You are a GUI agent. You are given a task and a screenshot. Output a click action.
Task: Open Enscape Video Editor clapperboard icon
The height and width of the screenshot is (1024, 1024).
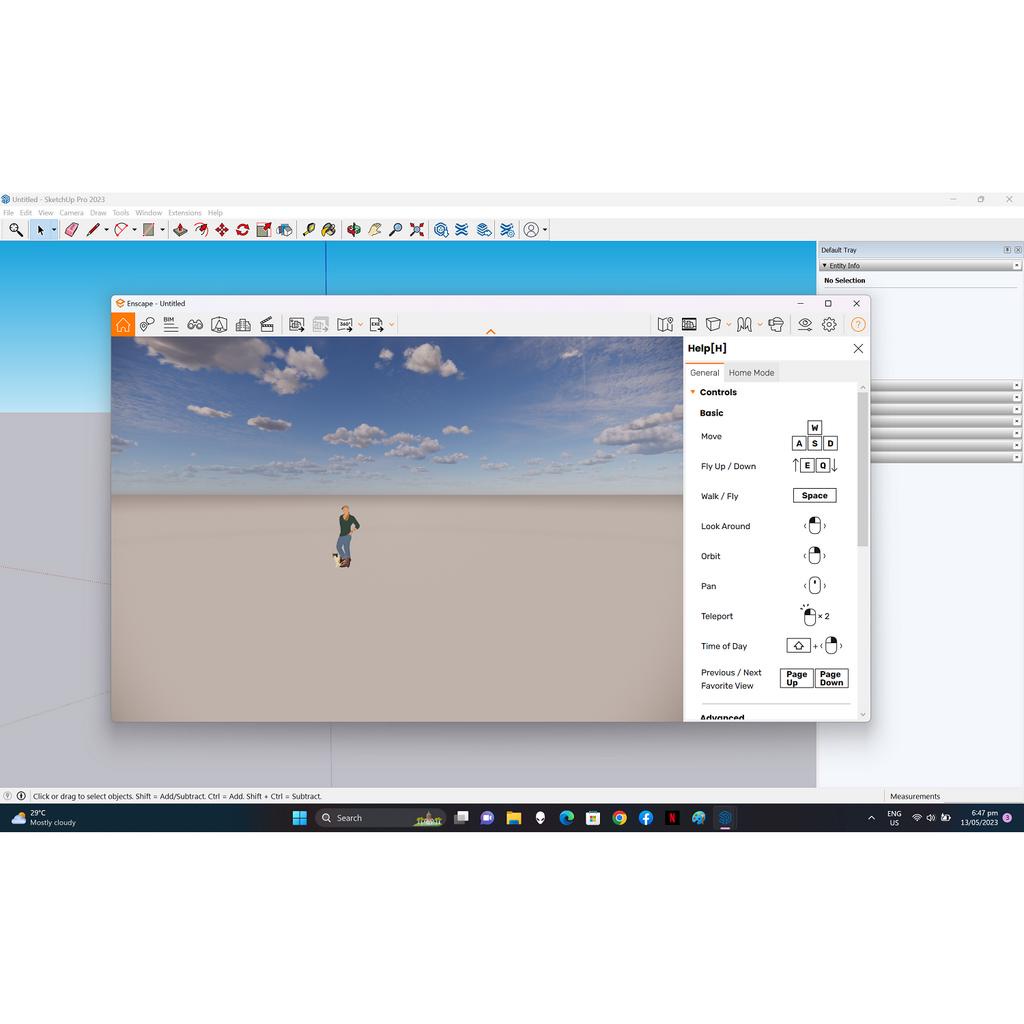point(267,324)
